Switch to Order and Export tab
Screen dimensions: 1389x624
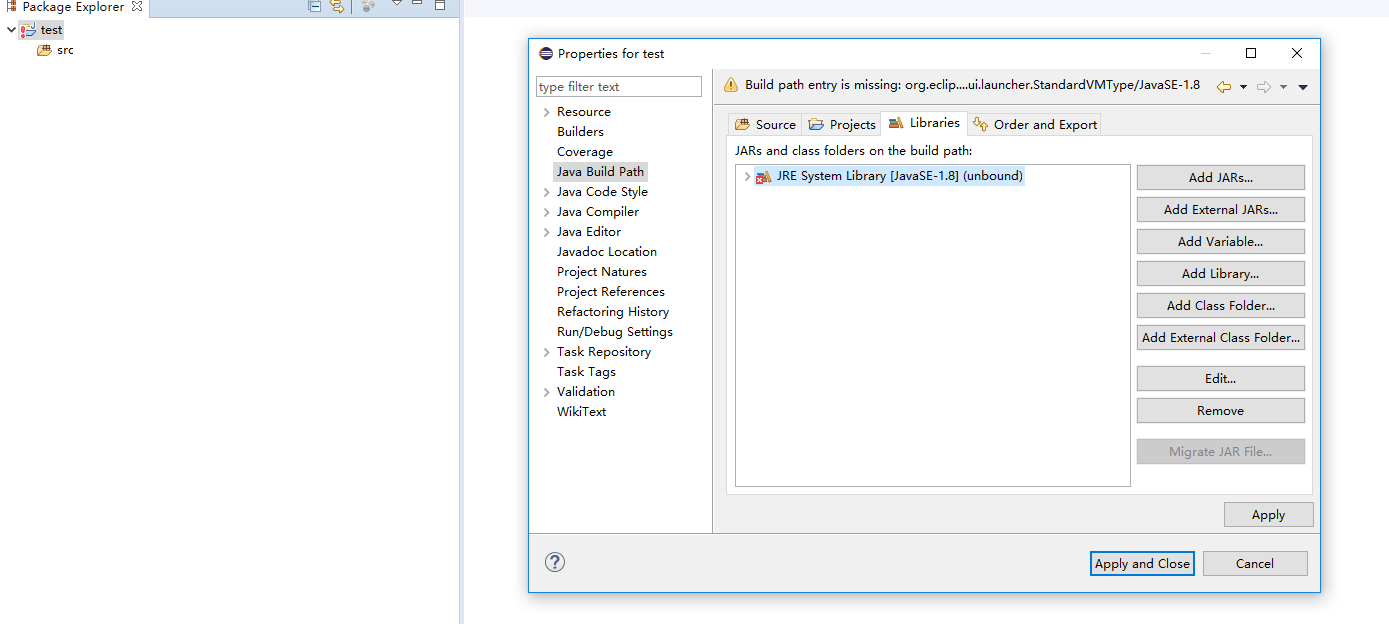click(x=1035, y=124)
